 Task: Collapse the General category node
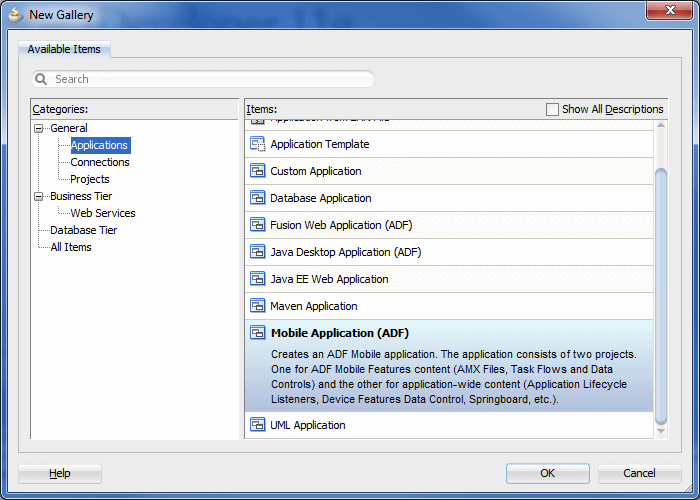pos(39,129)
